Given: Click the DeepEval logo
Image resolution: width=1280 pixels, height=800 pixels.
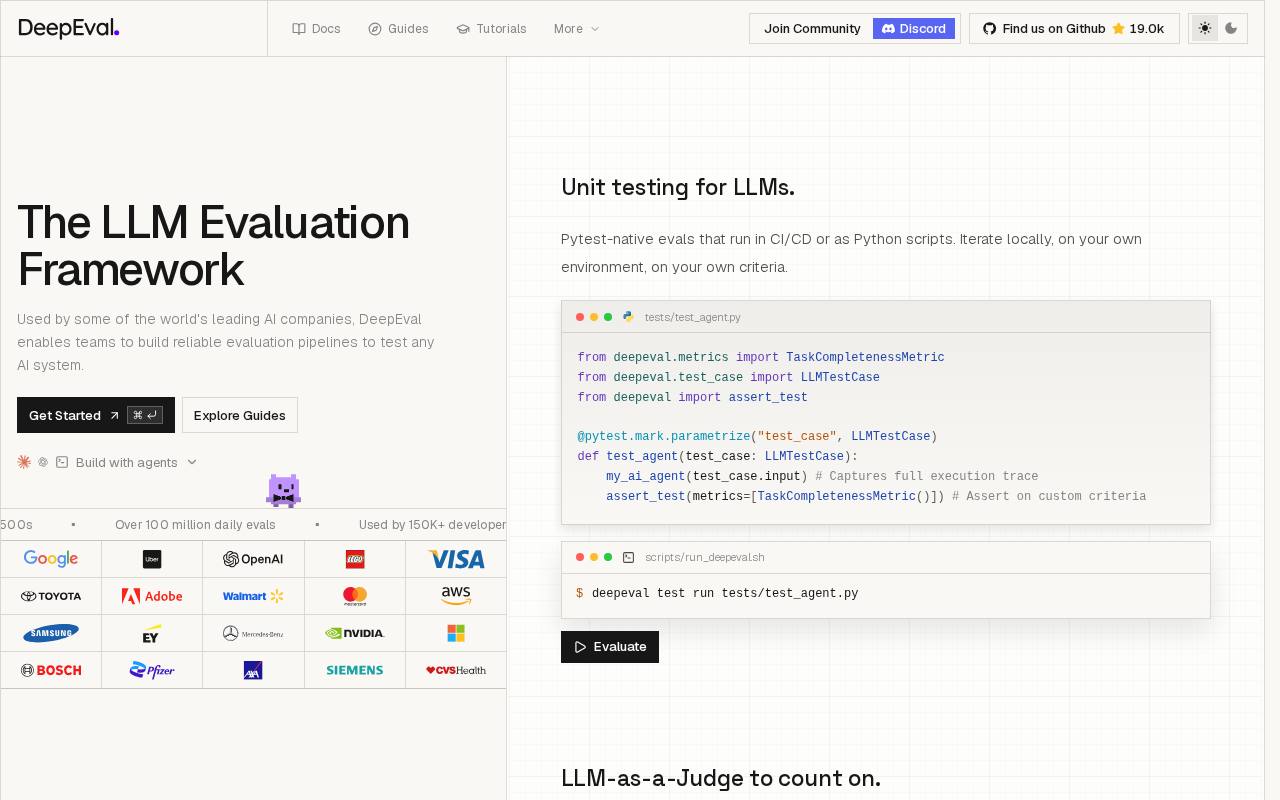Looking at the screenshot, I should click(x=69, y=28).
